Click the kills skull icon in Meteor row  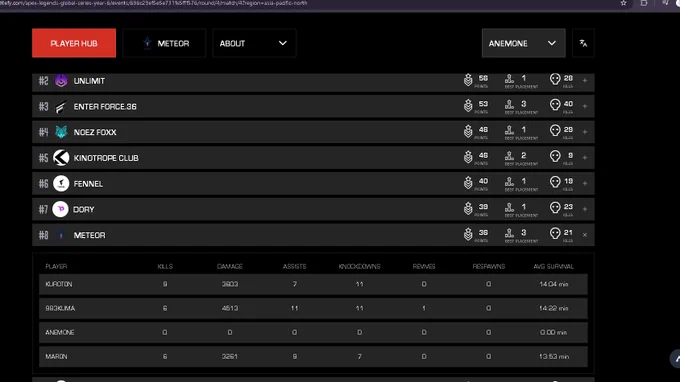[555, 233]
